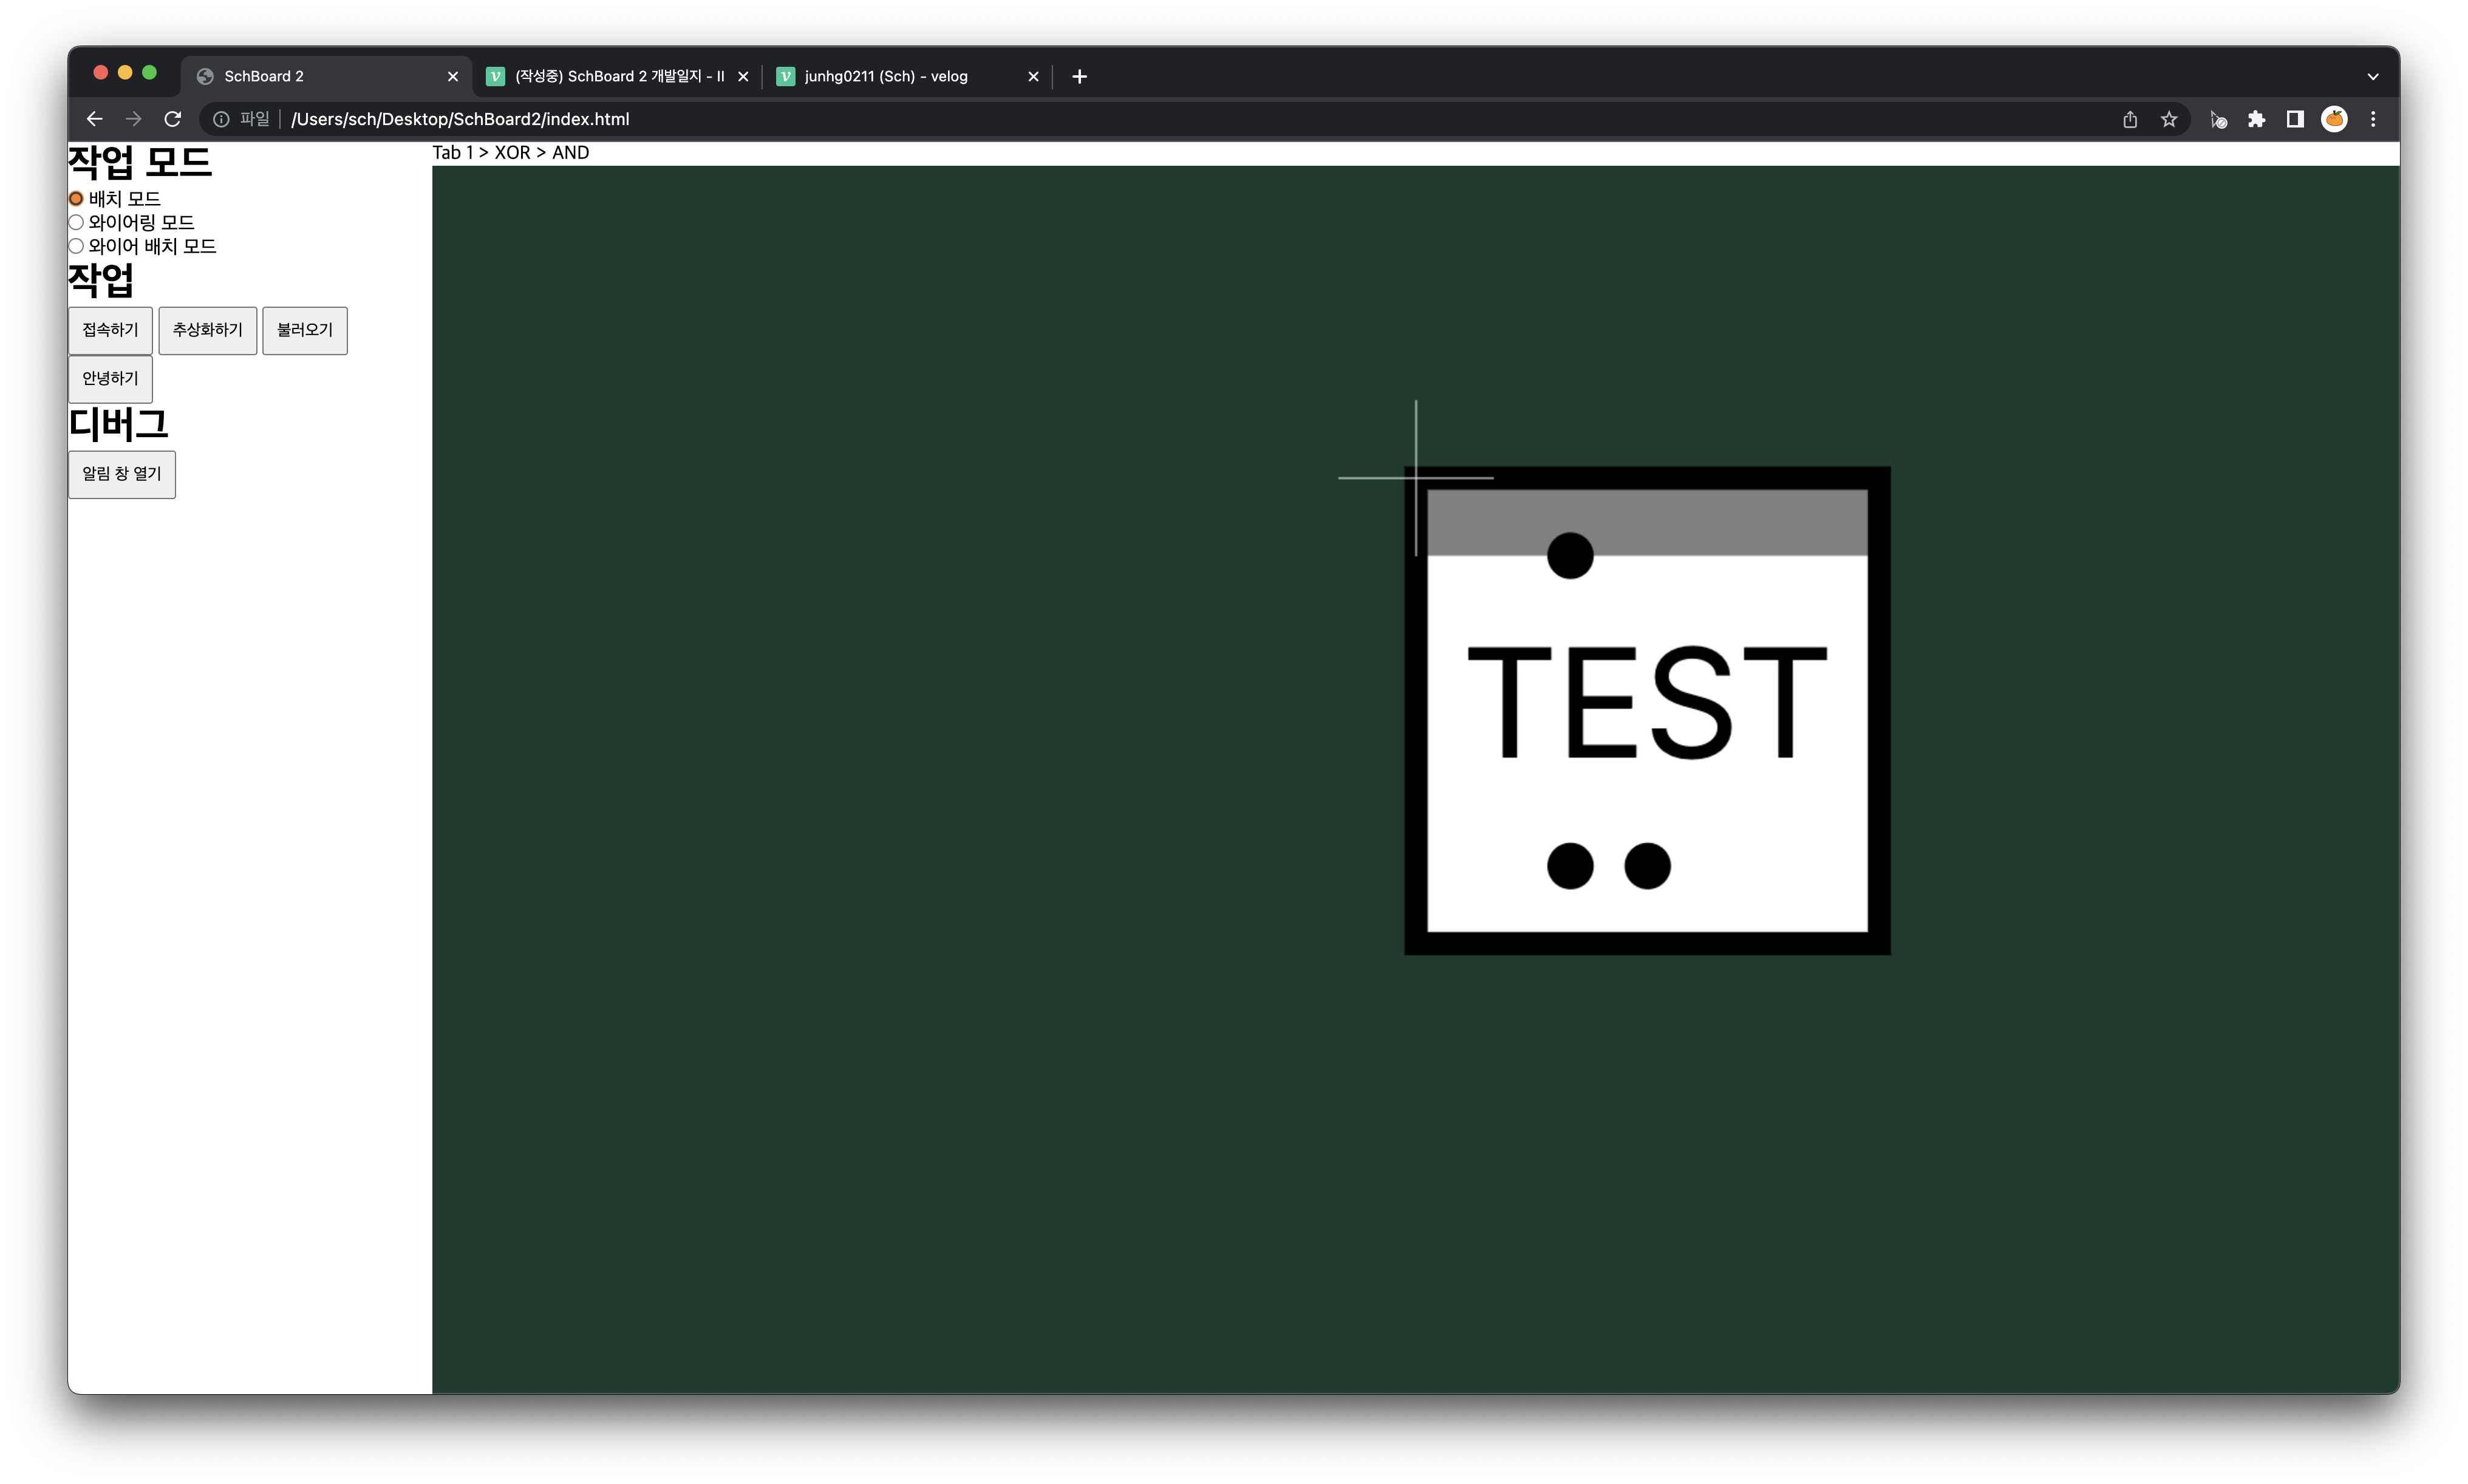
Task: Click the share page icon
Action: pos(2130,119)
